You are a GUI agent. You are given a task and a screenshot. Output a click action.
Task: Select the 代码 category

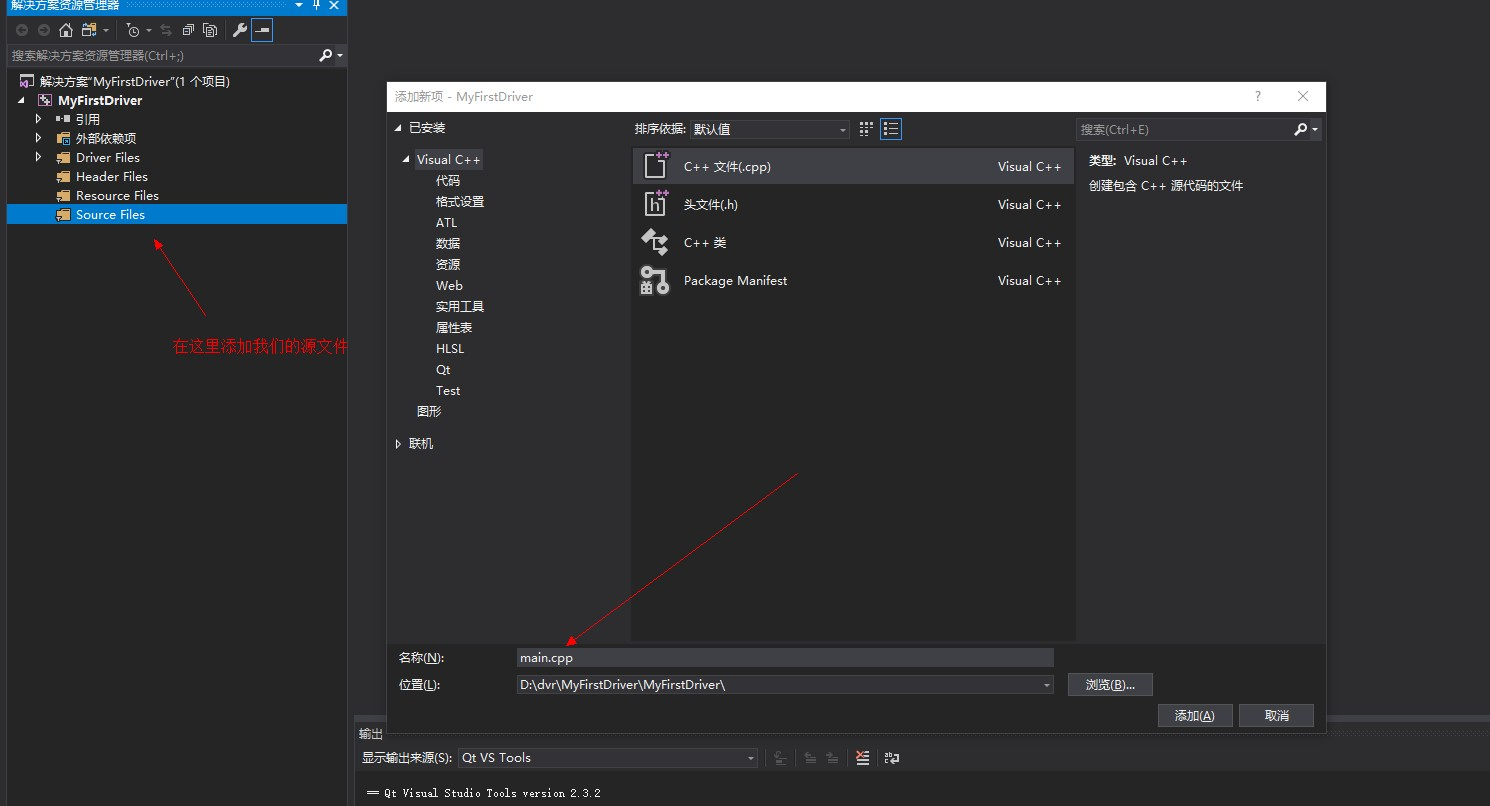click(x=448, y=180)
